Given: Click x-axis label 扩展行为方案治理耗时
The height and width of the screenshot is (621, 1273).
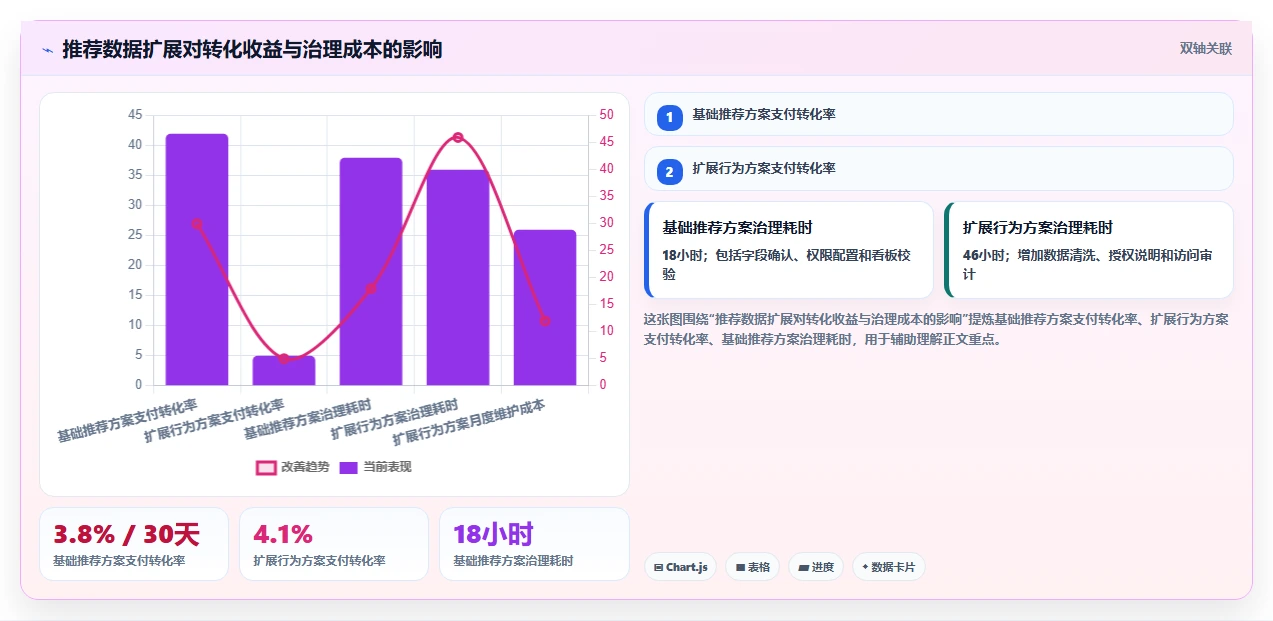Looking at the screenshot, I should [394, 421].
